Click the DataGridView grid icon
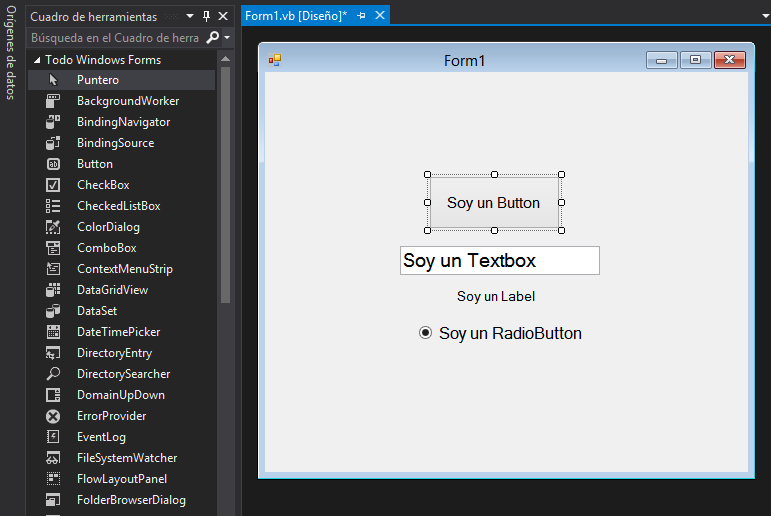This screenshot has height=516, width=771. pyautogui.click(x=53, y=290)
